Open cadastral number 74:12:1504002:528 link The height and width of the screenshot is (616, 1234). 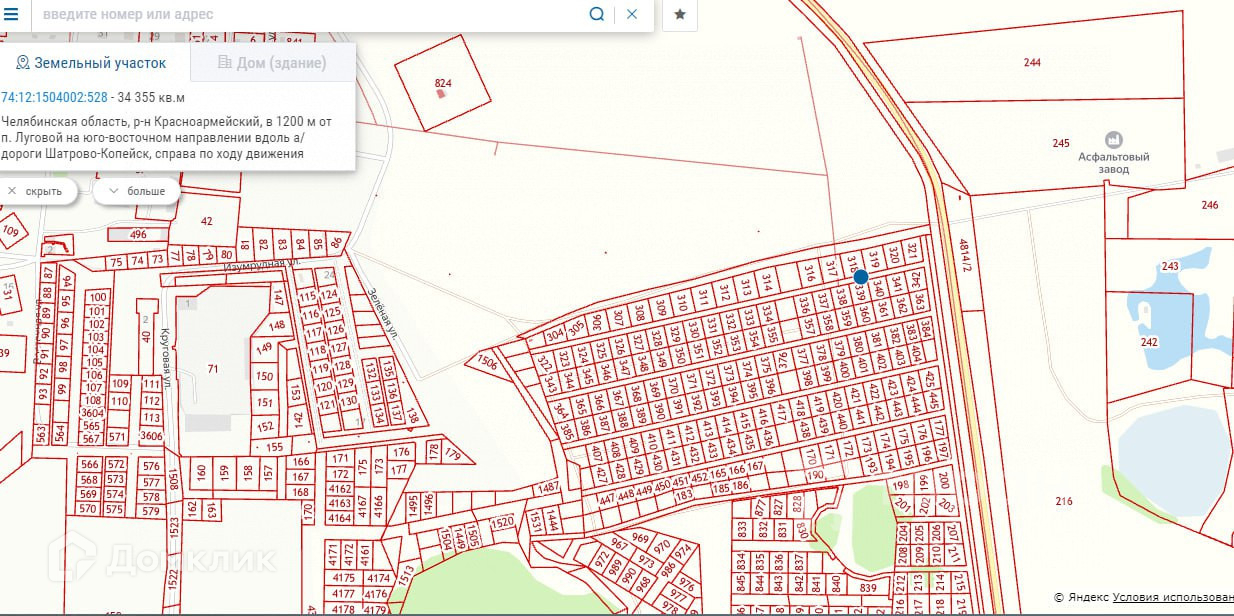[54, 97]
